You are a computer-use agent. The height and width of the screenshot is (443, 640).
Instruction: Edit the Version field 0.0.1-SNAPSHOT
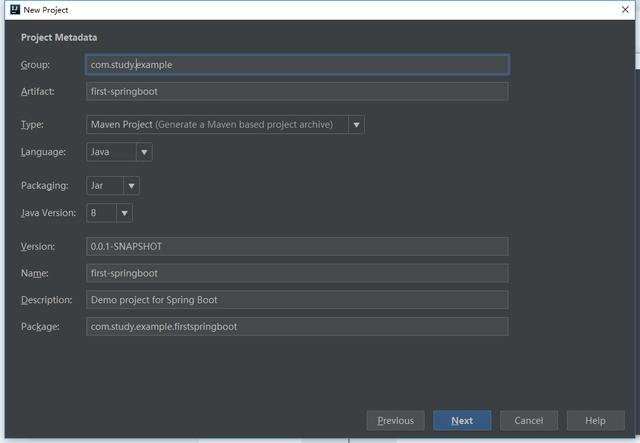(x=297, y=247)
